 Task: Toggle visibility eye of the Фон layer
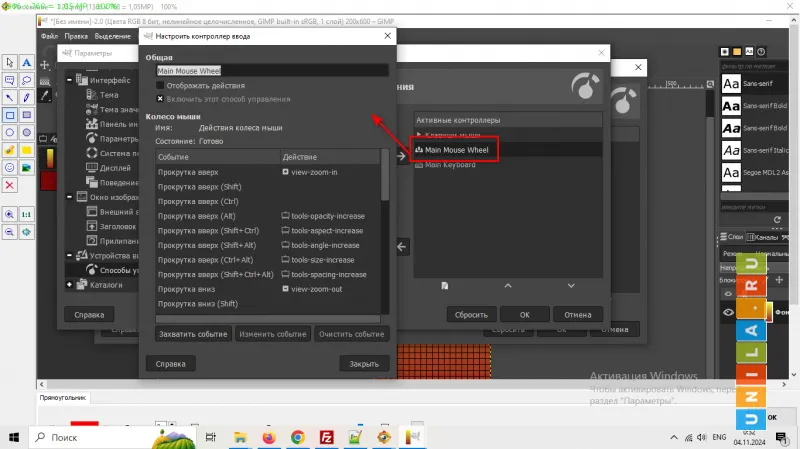click(x=729, y=311)
